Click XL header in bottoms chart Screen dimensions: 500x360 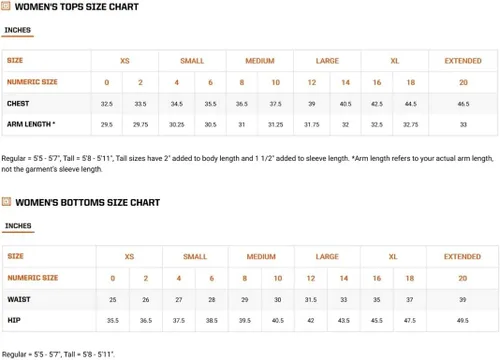[393, 257]
